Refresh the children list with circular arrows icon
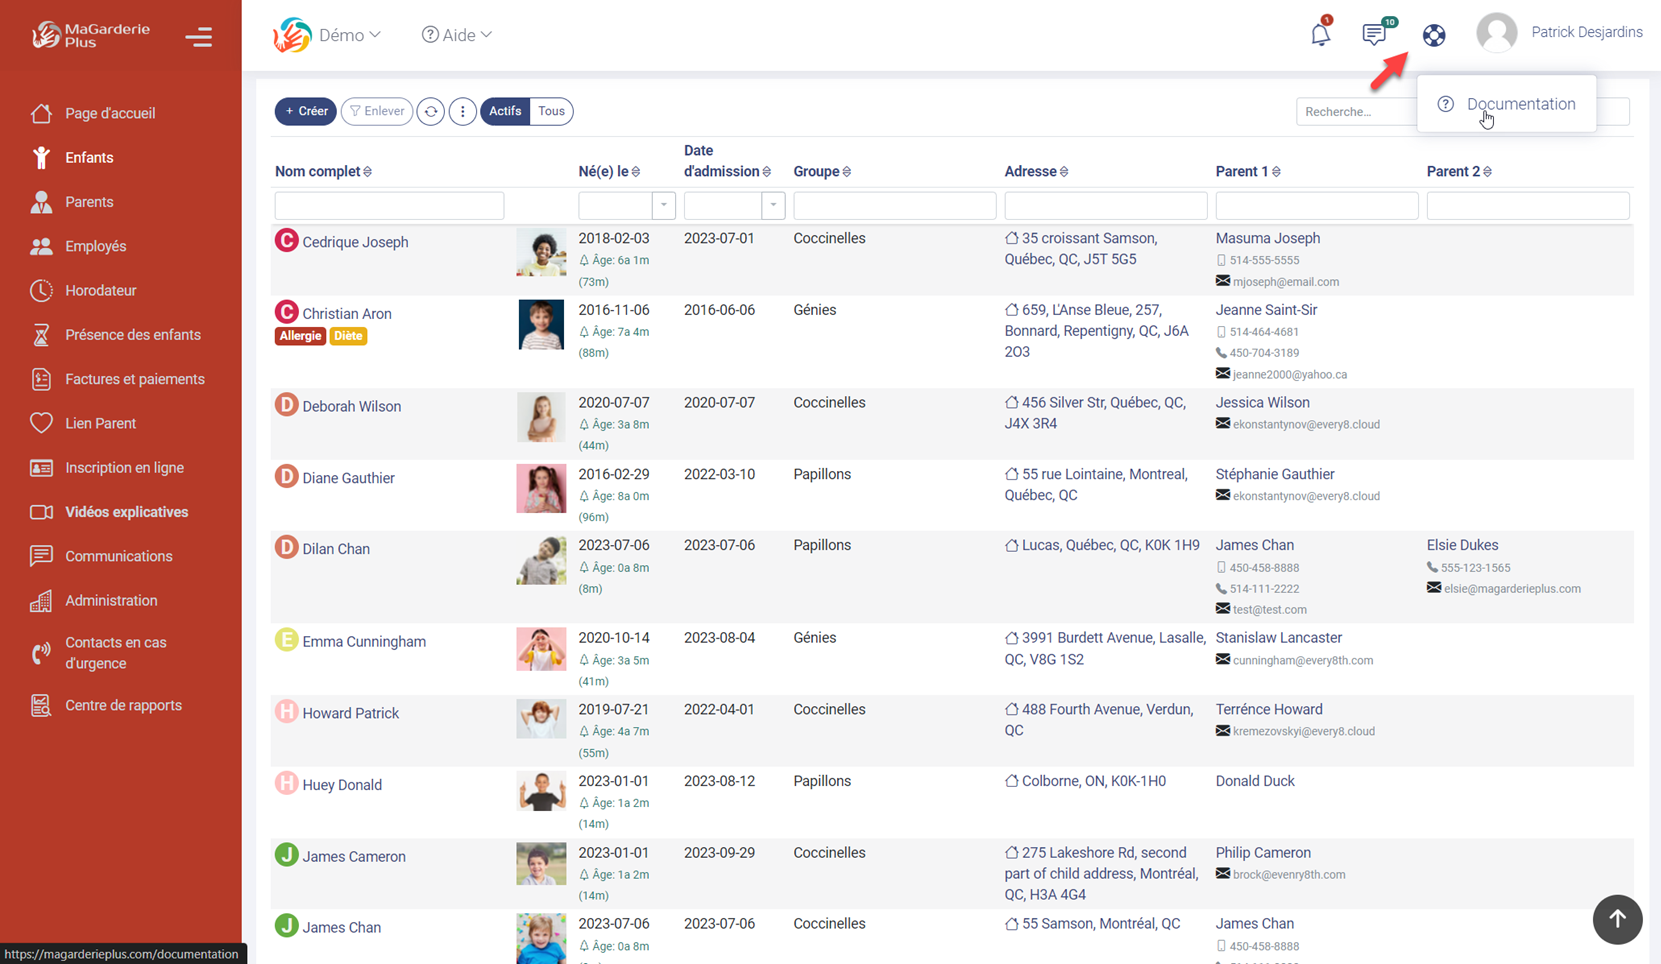Screen dimensions: 1661x964 tap(430, 111)
